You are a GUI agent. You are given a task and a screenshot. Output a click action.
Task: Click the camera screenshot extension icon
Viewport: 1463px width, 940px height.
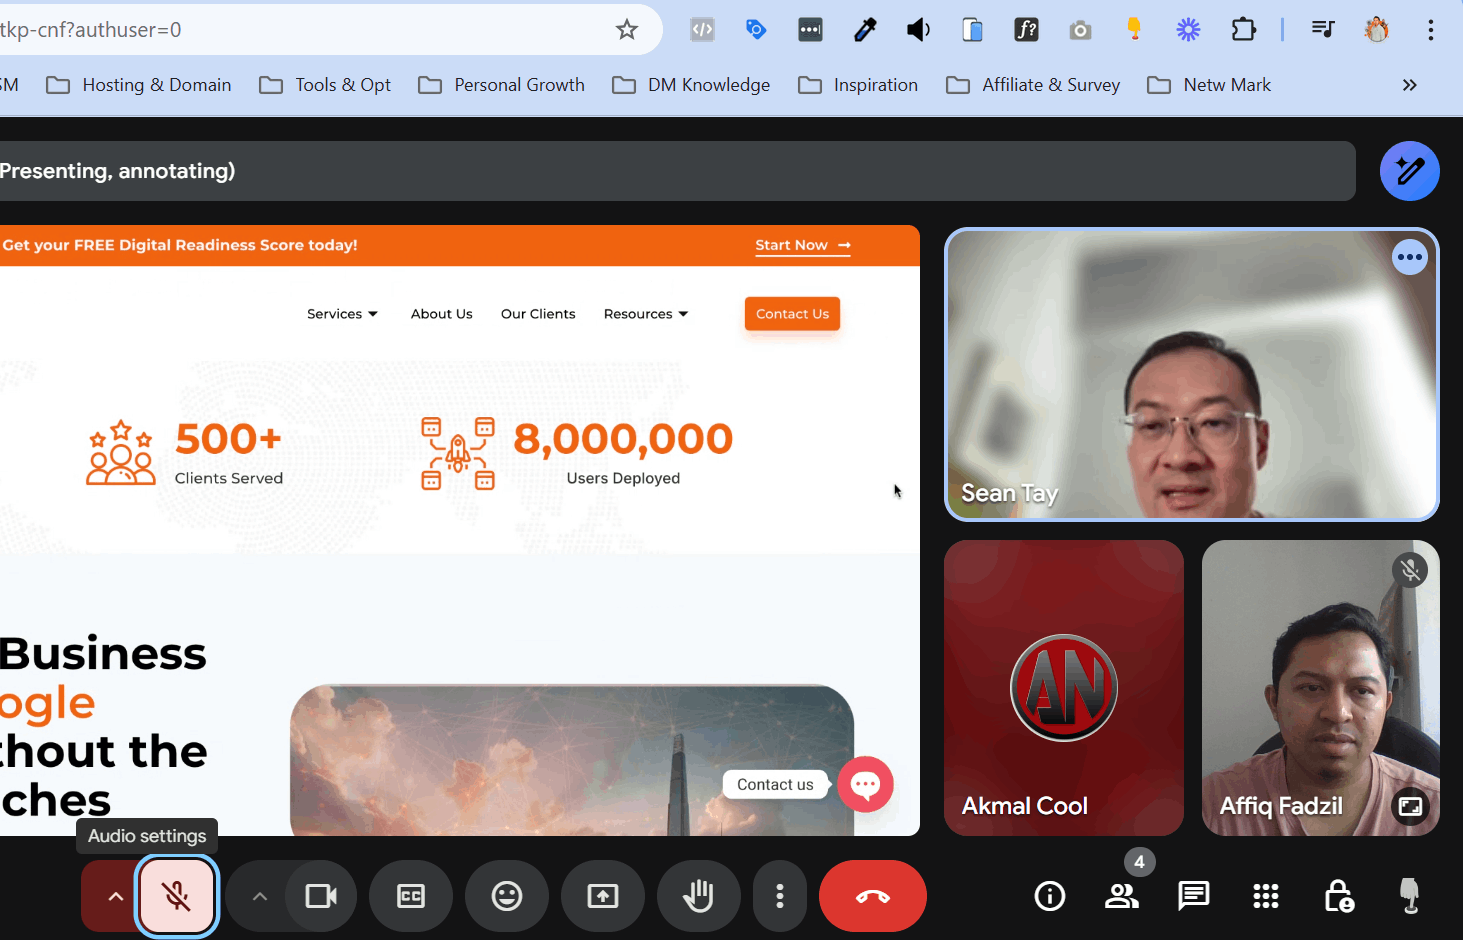pos(1080,30)
